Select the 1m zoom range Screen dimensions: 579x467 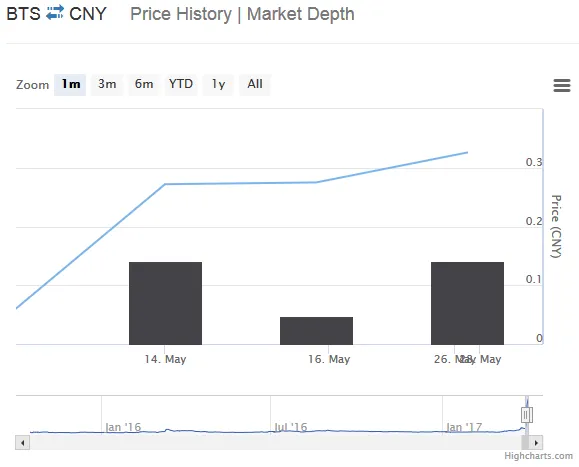click(x=70, y=85)
